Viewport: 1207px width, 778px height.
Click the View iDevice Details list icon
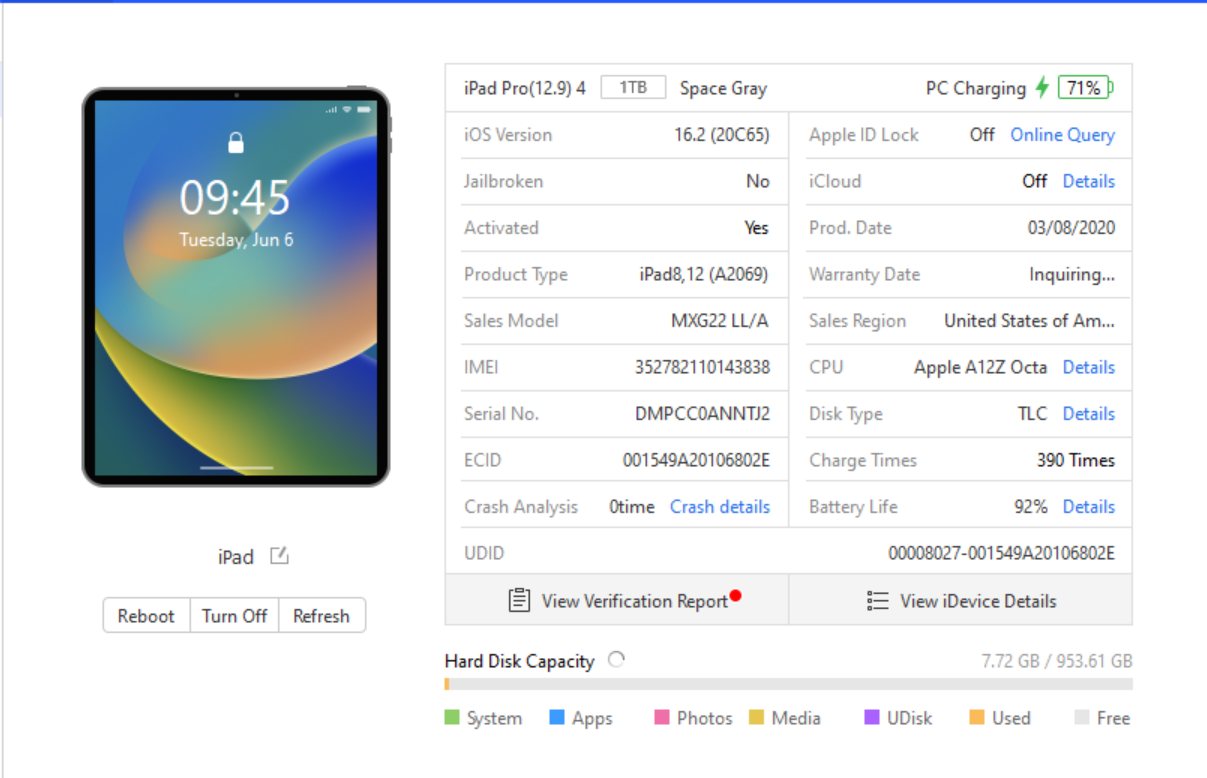coord(877,601)
